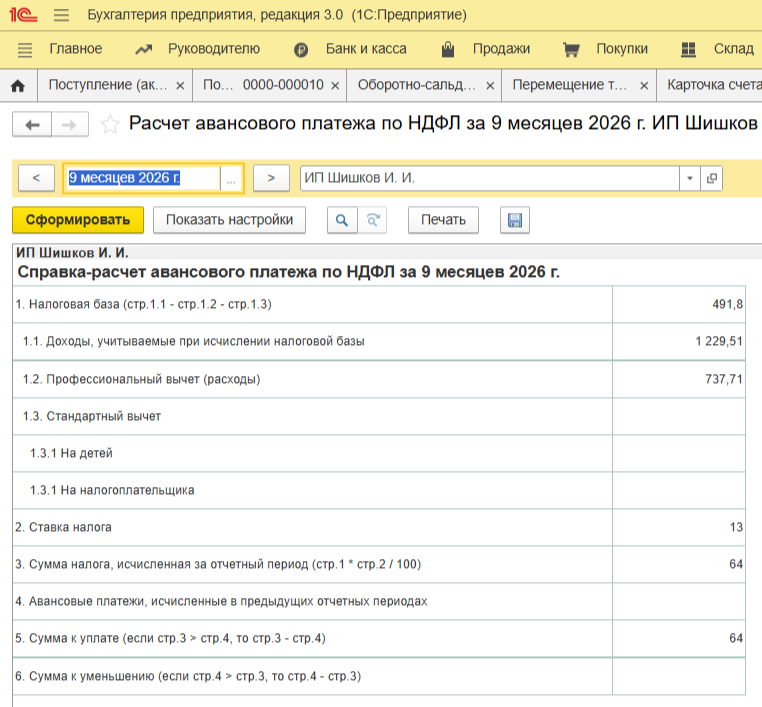
Task: Close the 0000-000010 tab
Action: click(x=335, y=86)
